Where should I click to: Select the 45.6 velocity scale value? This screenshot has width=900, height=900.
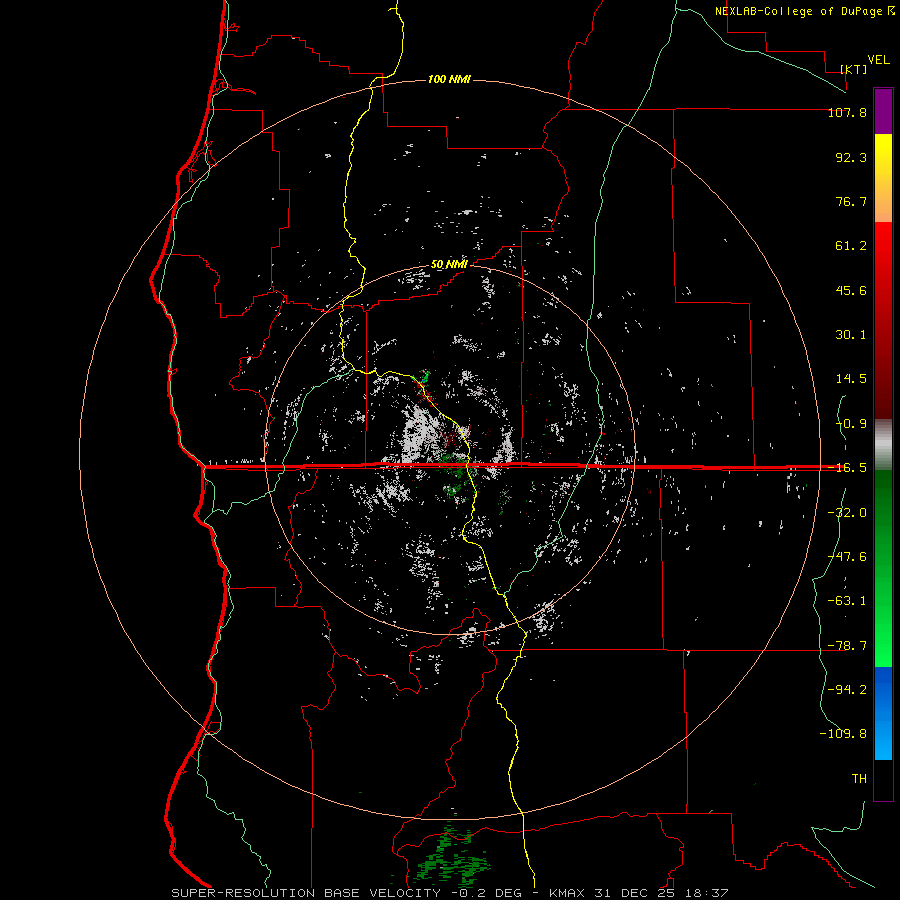[x=851, y=290]
